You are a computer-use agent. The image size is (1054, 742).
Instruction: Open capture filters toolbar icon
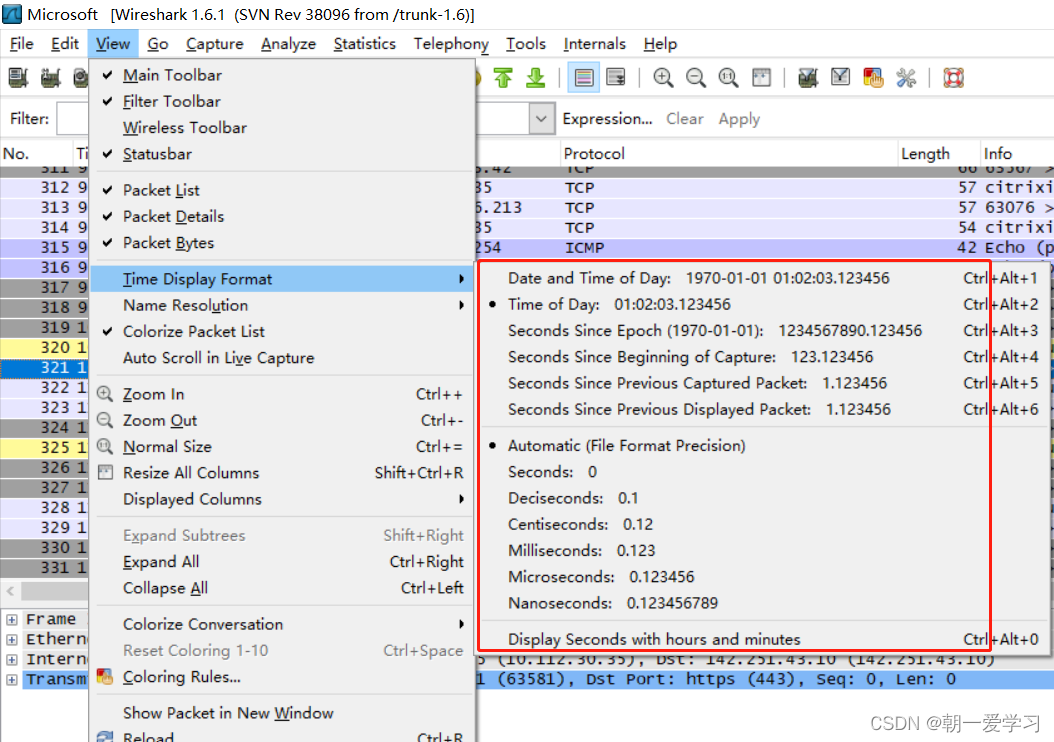point(808,78)
